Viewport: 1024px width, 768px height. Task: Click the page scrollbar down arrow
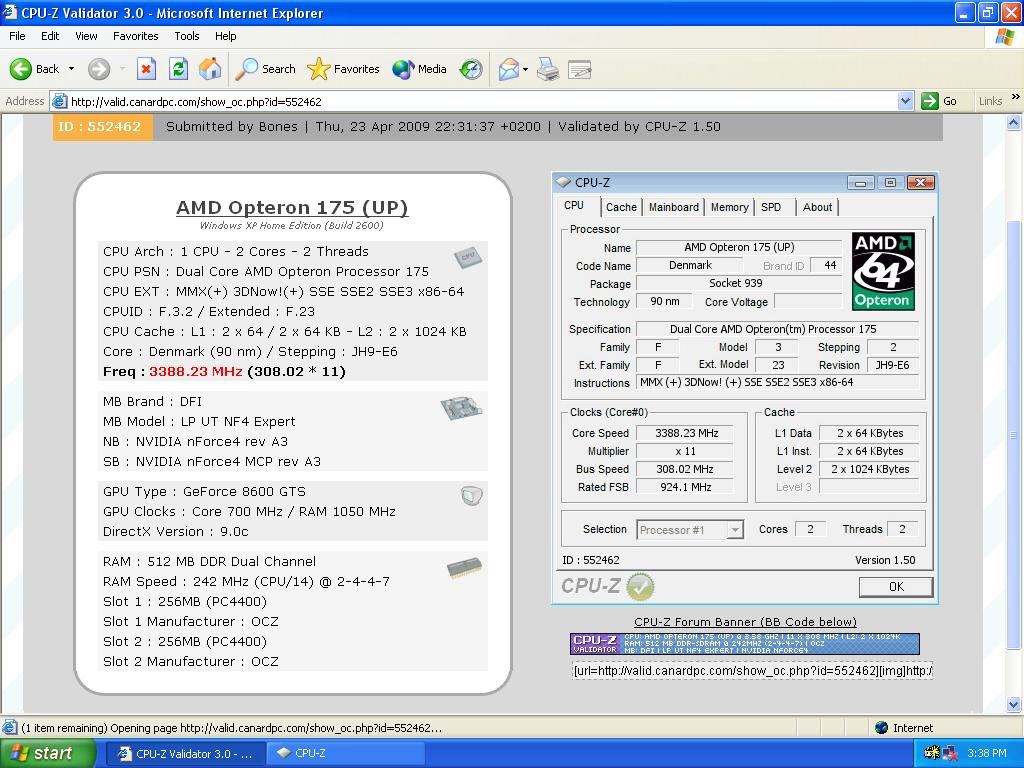[x=1014, y=704]
